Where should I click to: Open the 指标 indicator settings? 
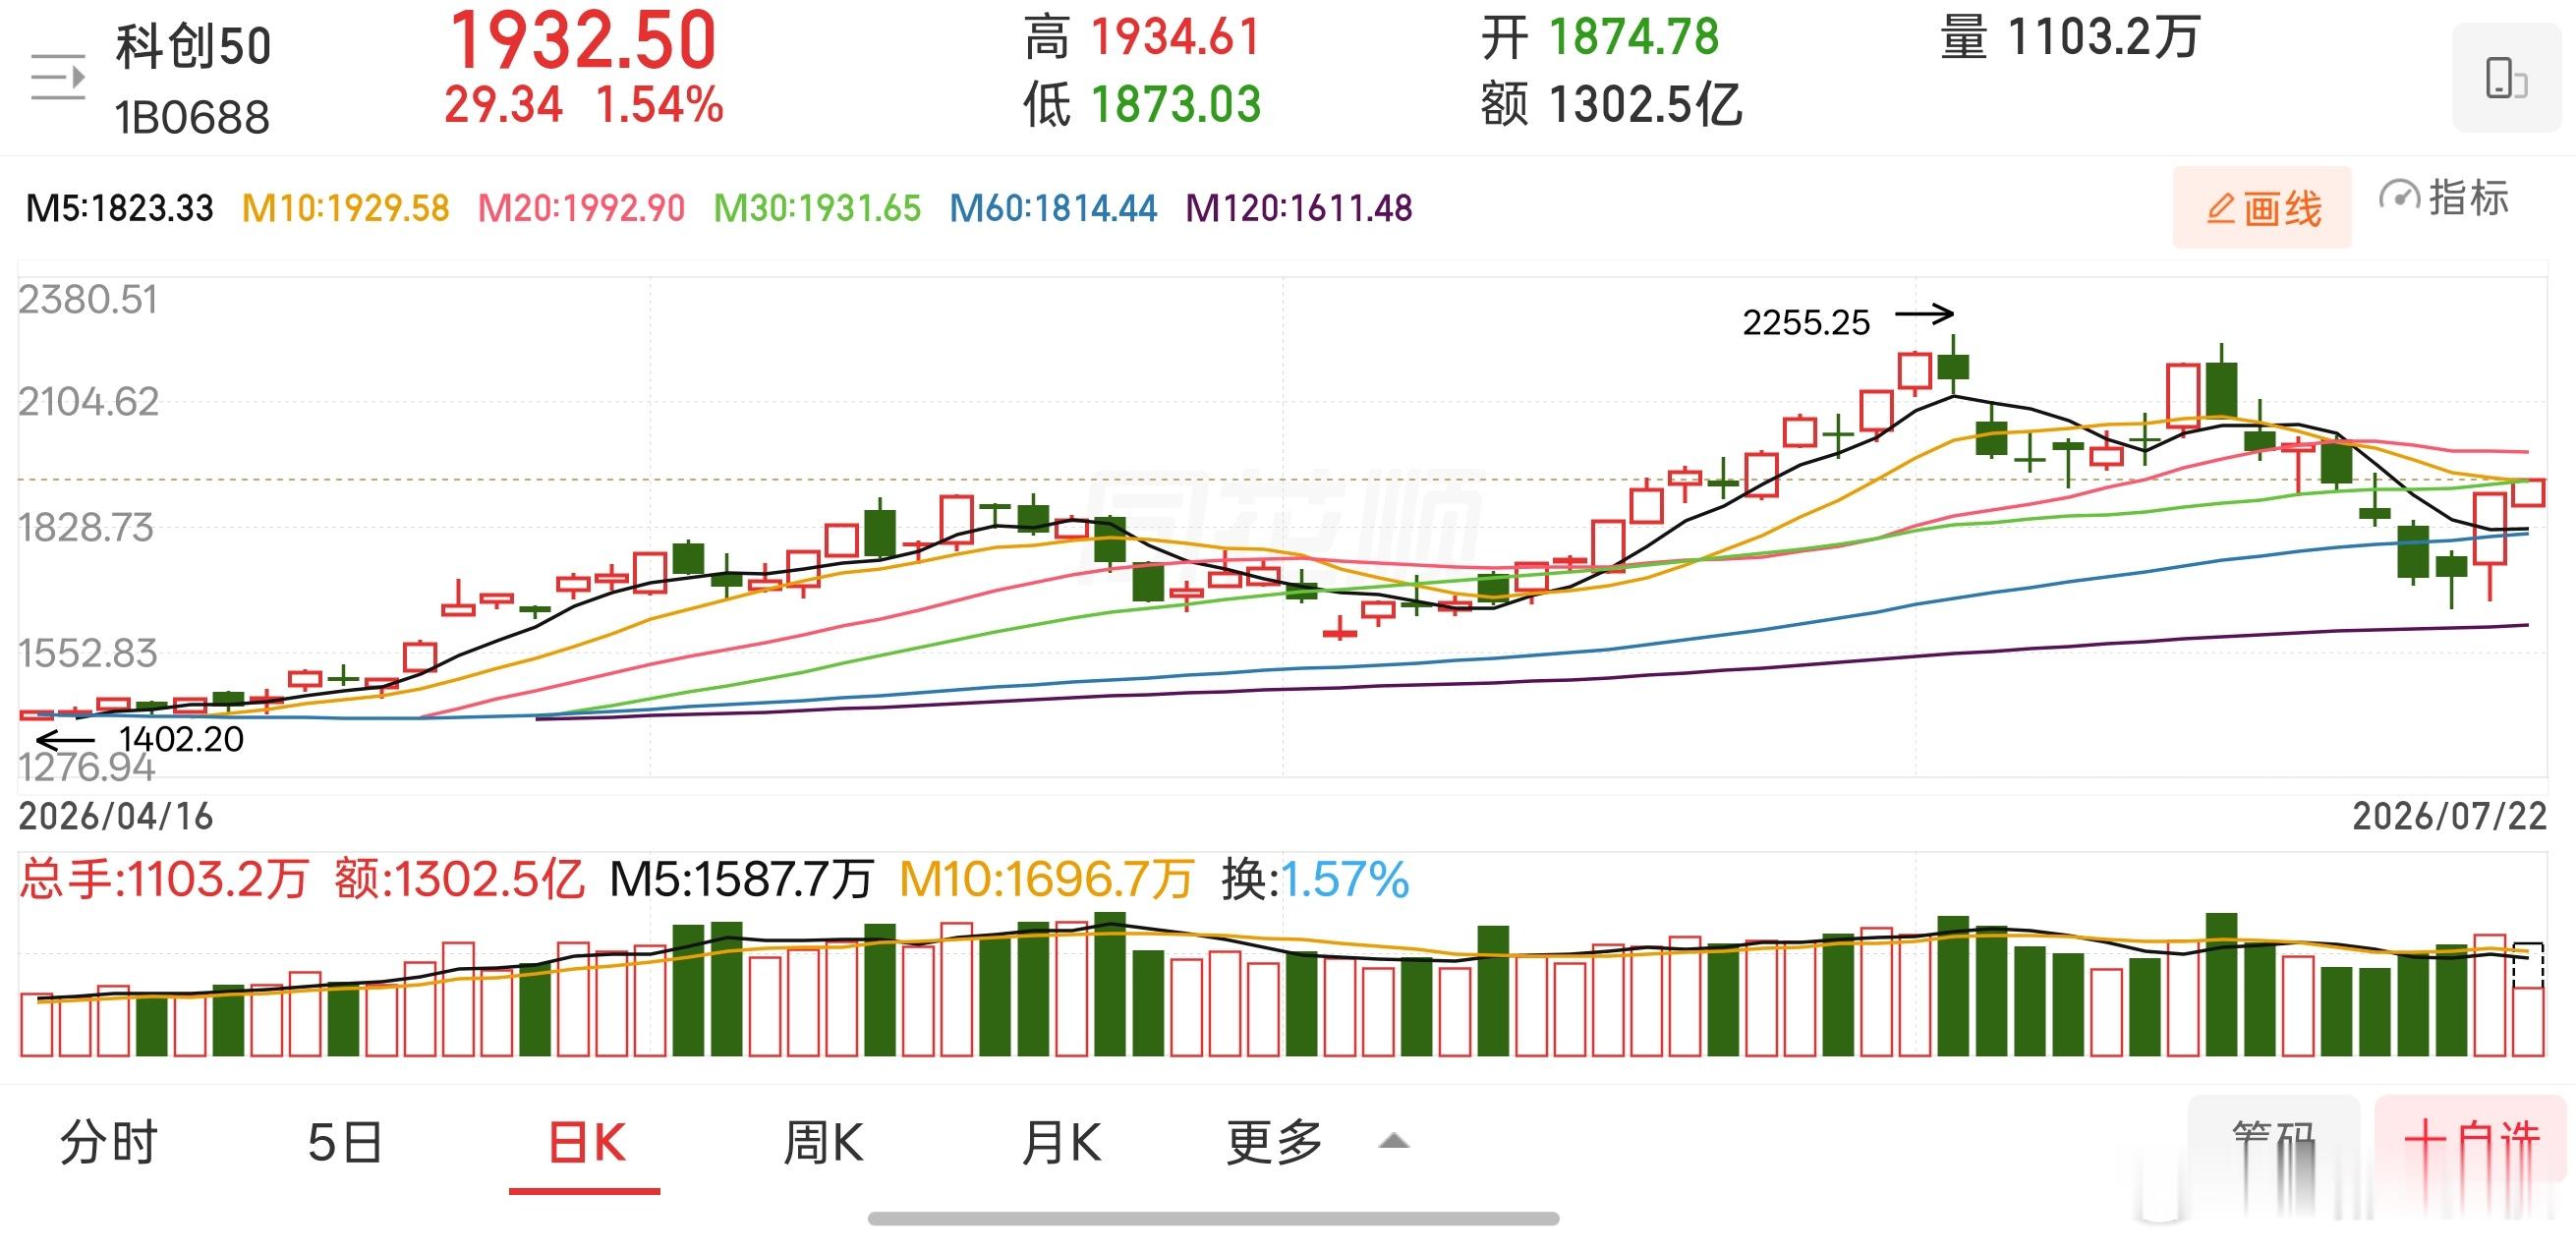coord(2445,197)
